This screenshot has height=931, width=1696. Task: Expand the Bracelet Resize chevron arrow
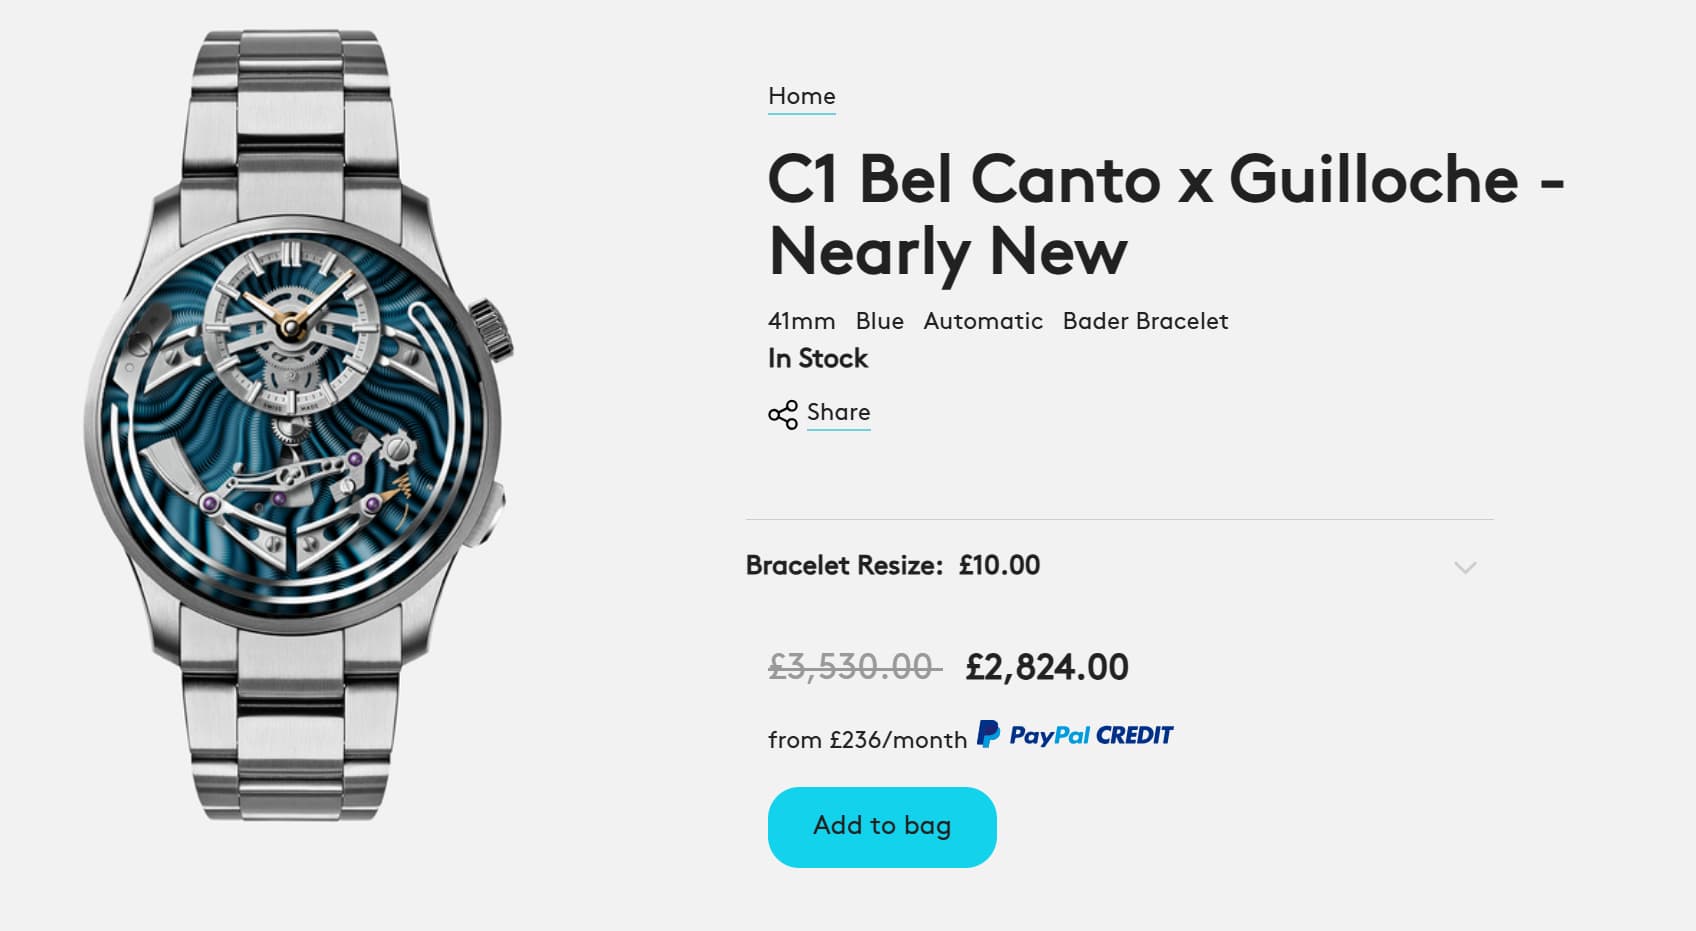coord(1465,567)
